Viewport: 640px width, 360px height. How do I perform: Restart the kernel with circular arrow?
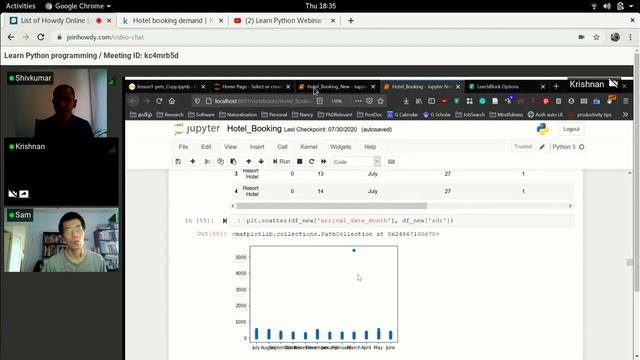tap(311, 162)
